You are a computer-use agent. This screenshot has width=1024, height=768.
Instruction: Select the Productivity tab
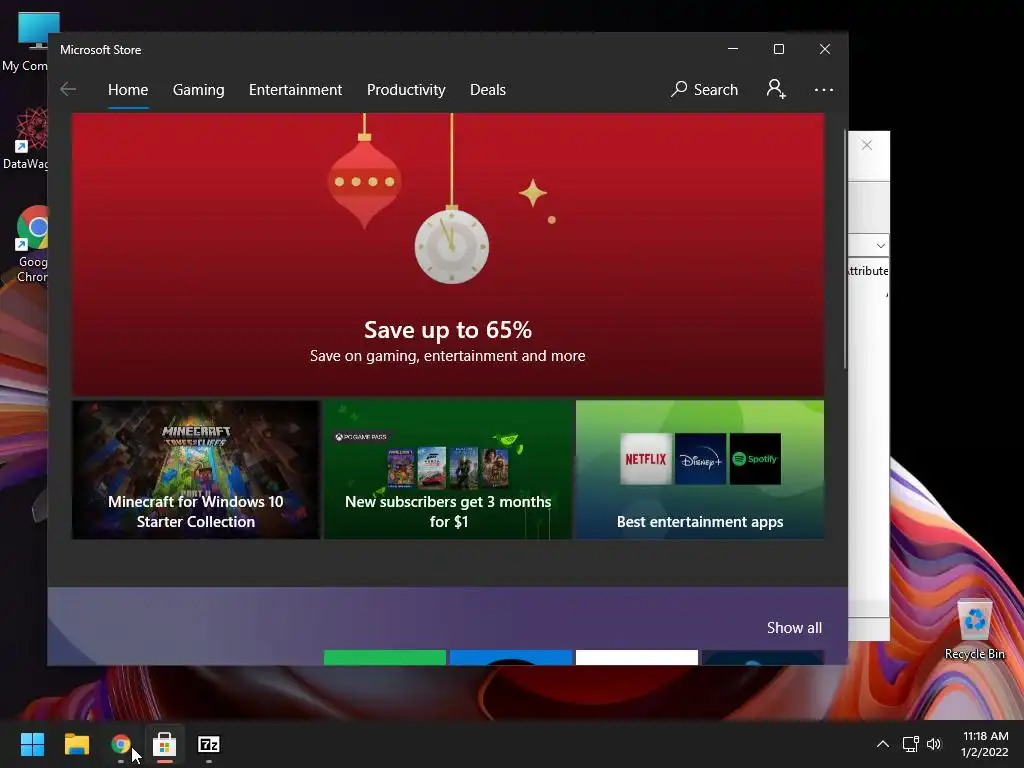pyautogui.click(x=406, y=89)
